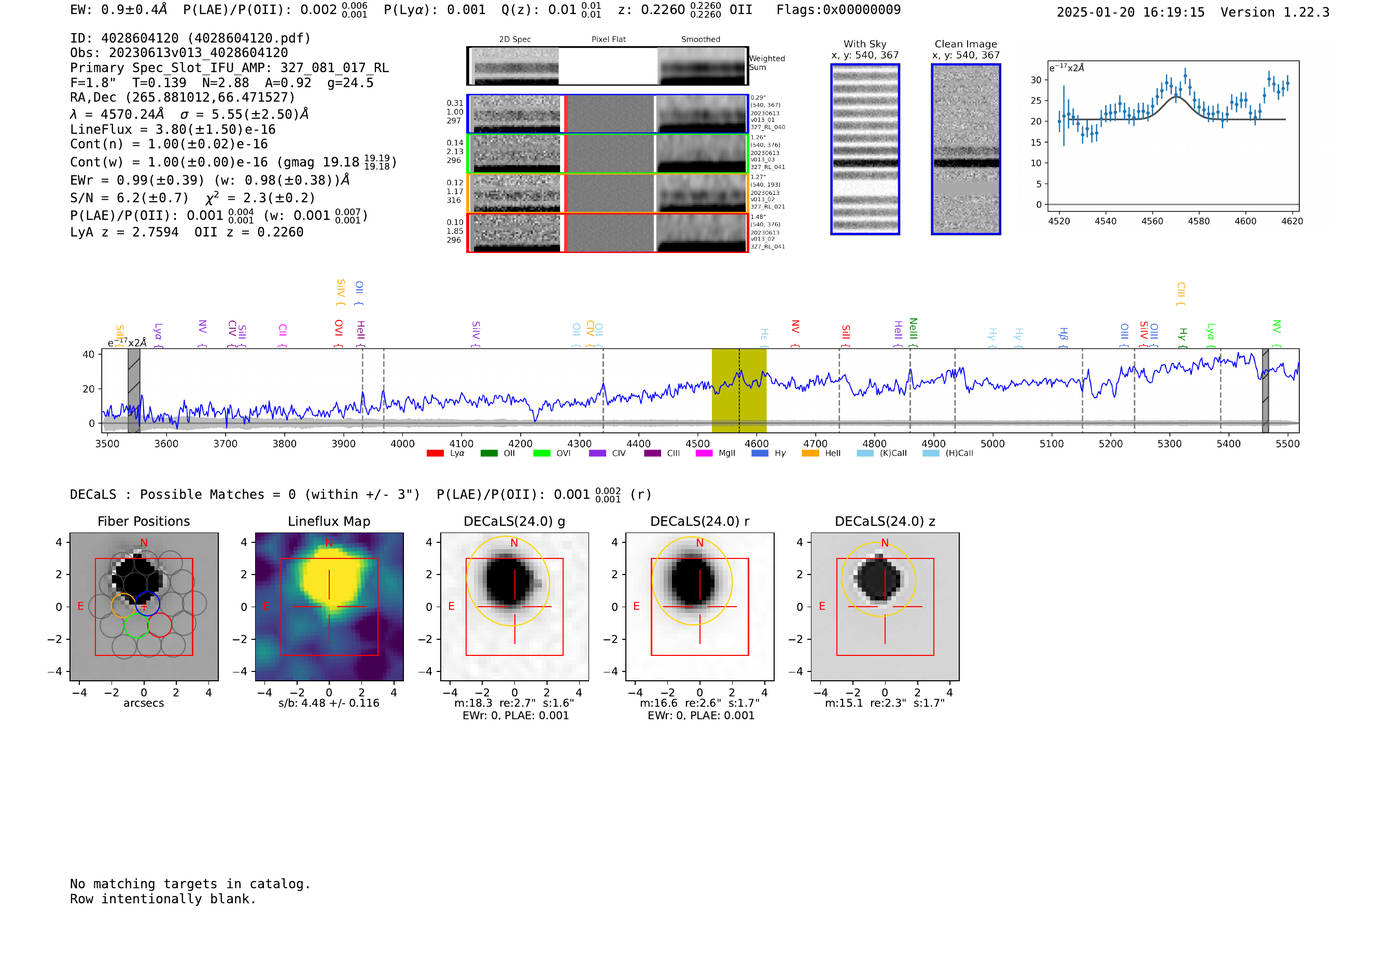The width and height of the screenshot is (1400, 953).
Task: Click the Primary Spec_Slot_IFU_AMP line
Action: point(230,68)
